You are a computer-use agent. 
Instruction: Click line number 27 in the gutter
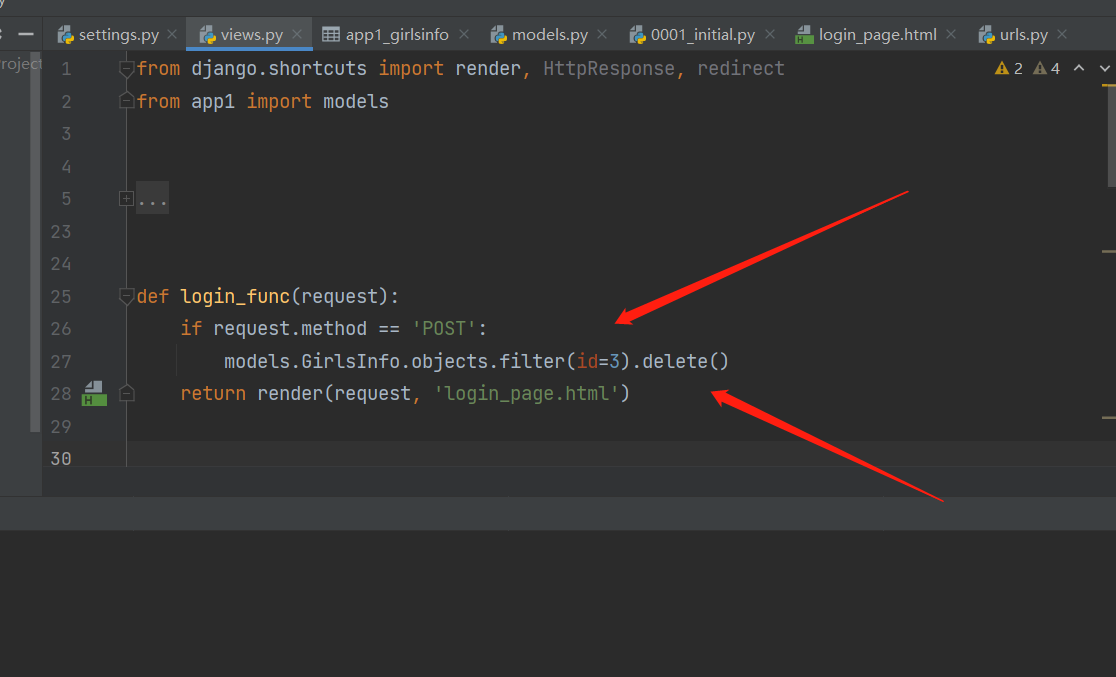click(61, 362)
